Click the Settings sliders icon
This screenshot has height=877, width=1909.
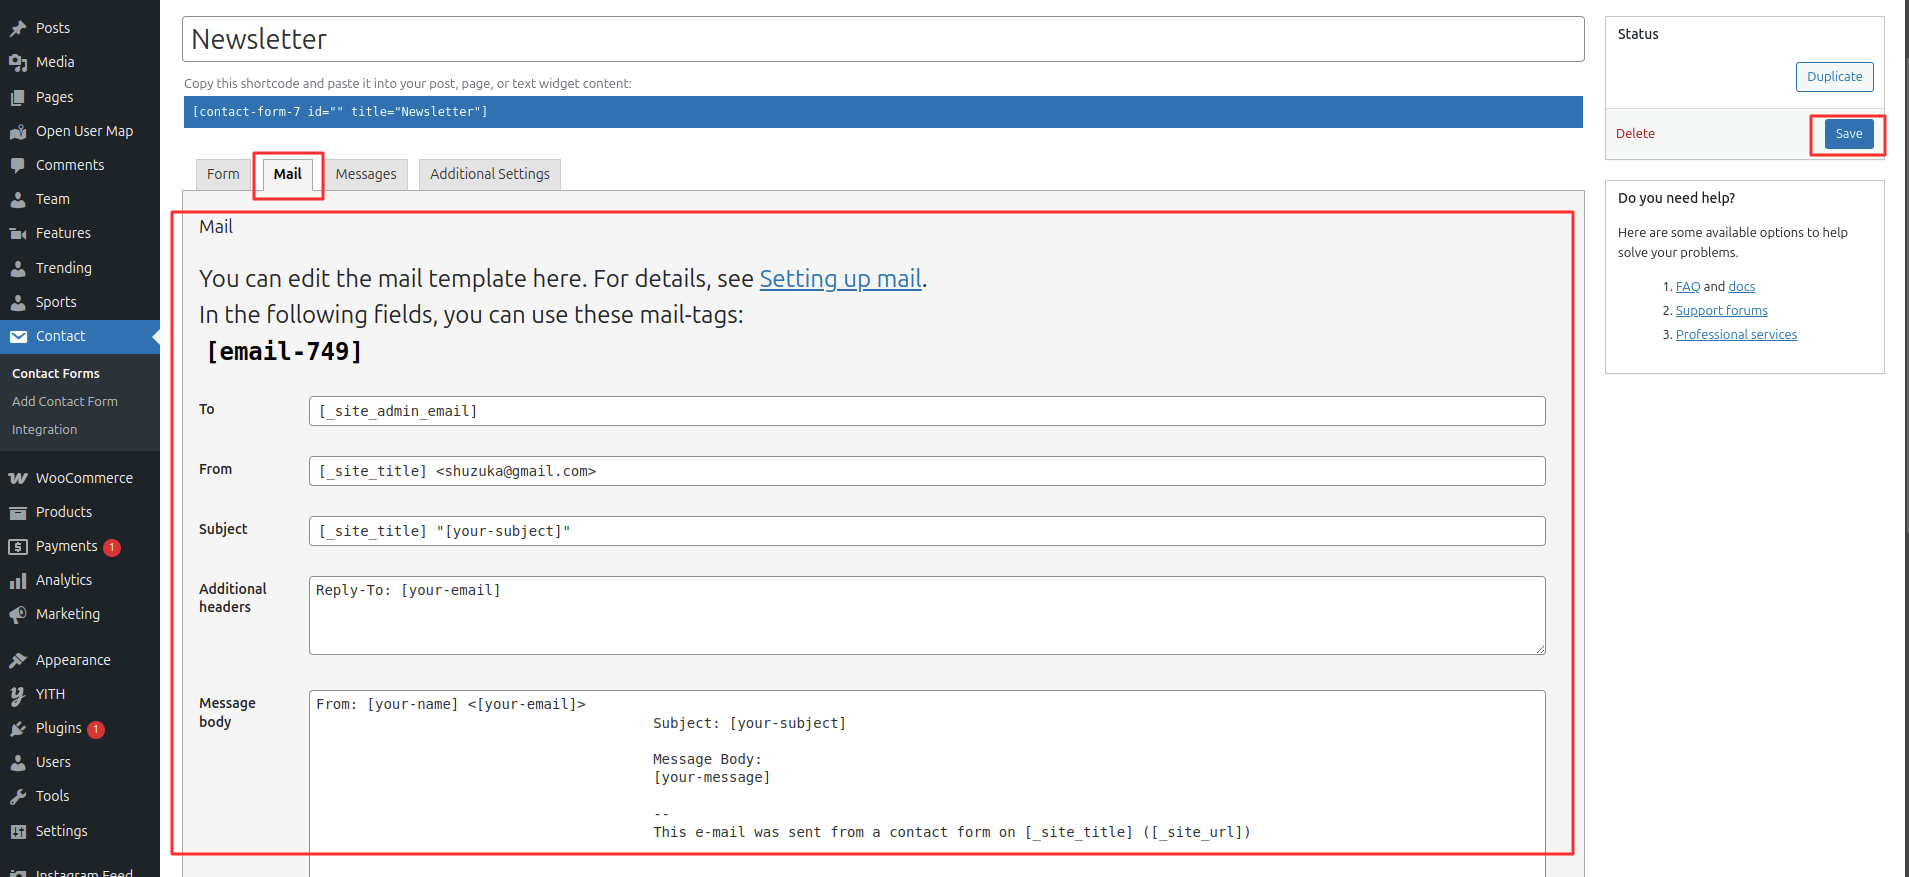coord(18,831)
